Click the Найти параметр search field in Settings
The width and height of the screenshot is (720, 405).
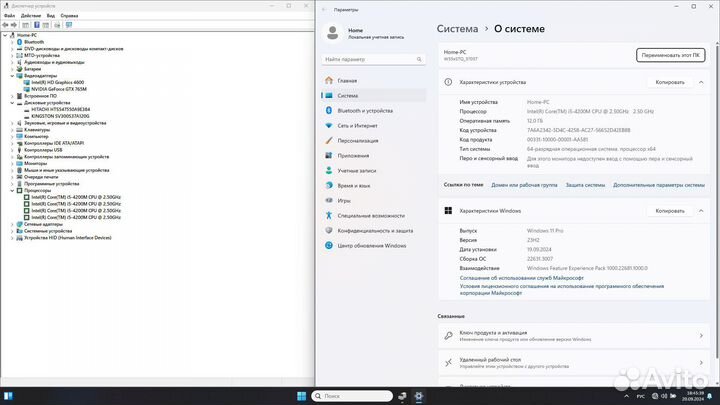point(373,59)
